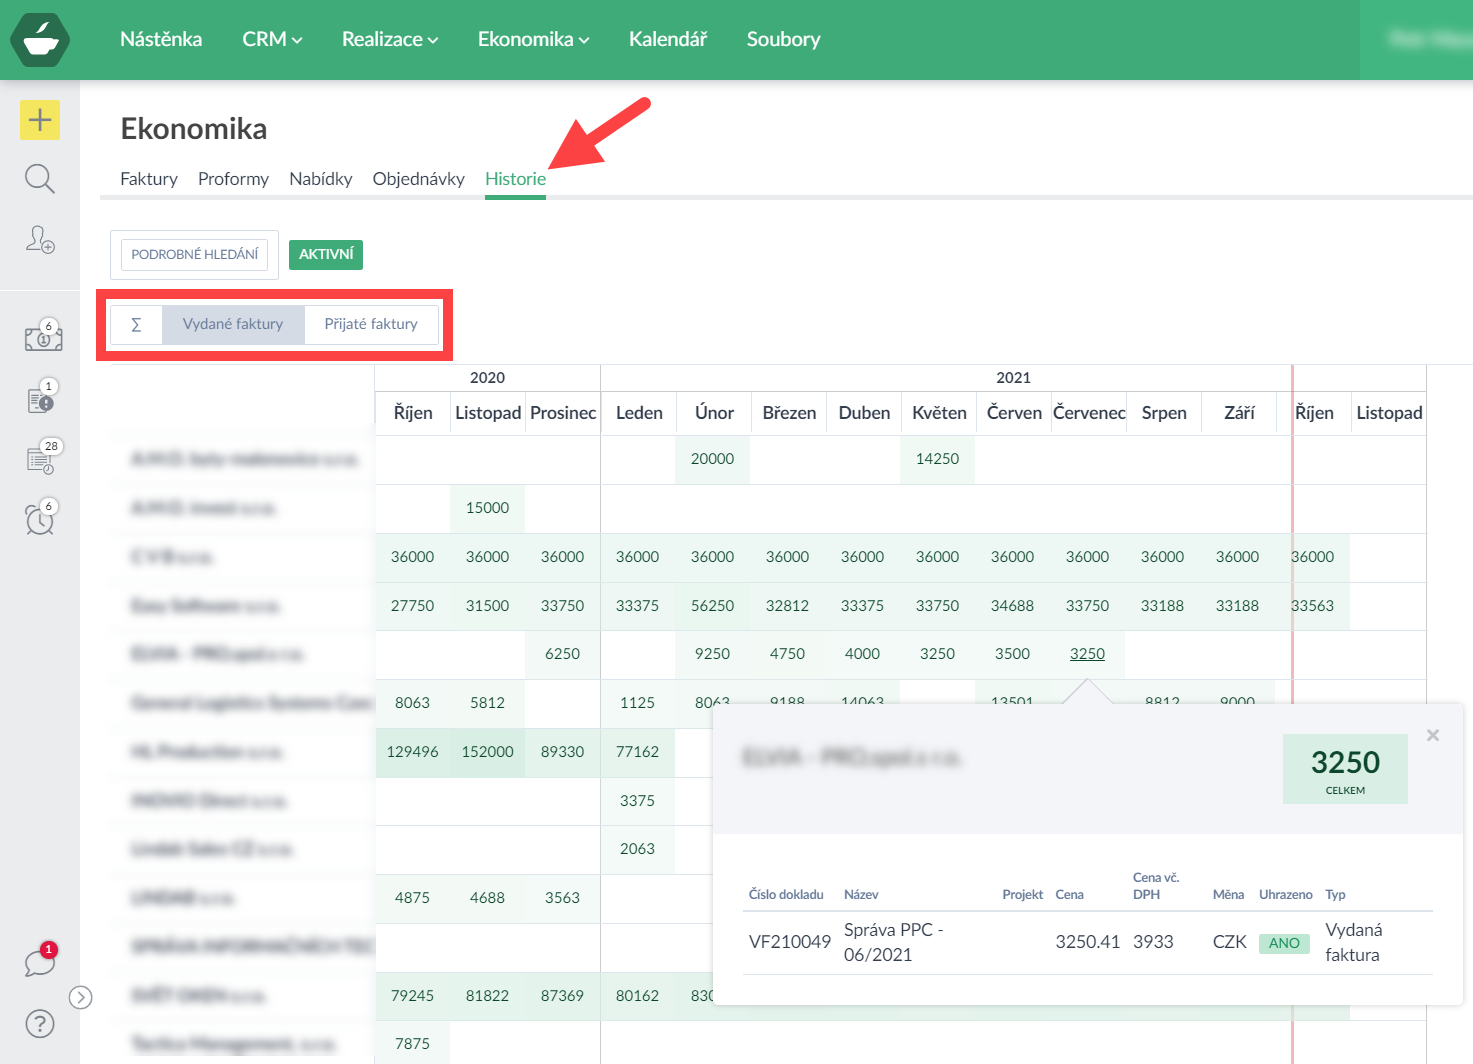Screen dimensions: 1473x1064
Task: Open the alarm clock icon in sidebar
Action: pos(40,518)
